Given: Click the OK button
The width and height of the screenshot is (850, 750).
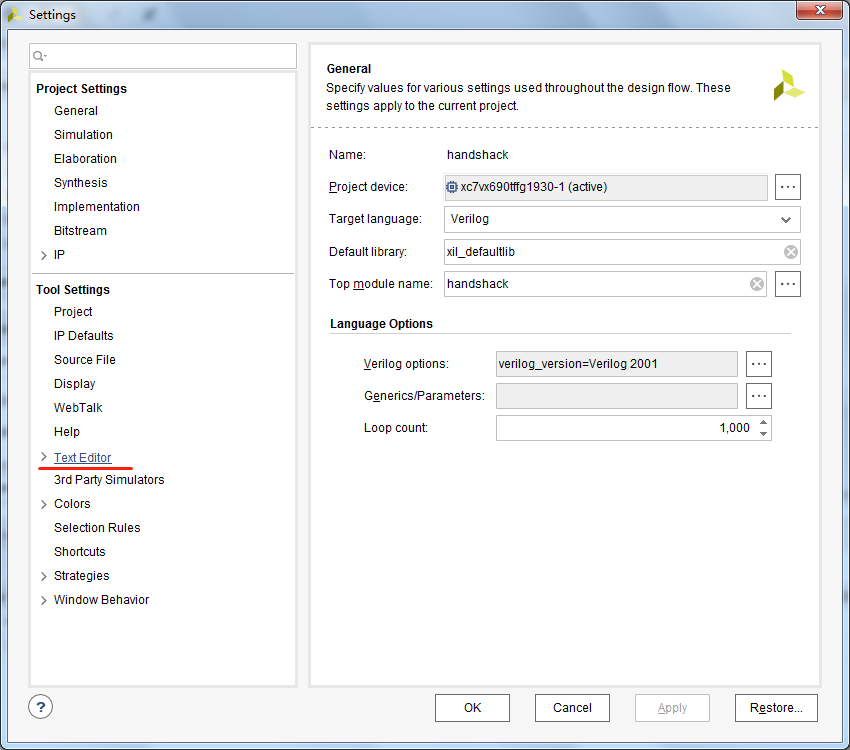Looking at the screenshot, I should click(x=472, y=708).
